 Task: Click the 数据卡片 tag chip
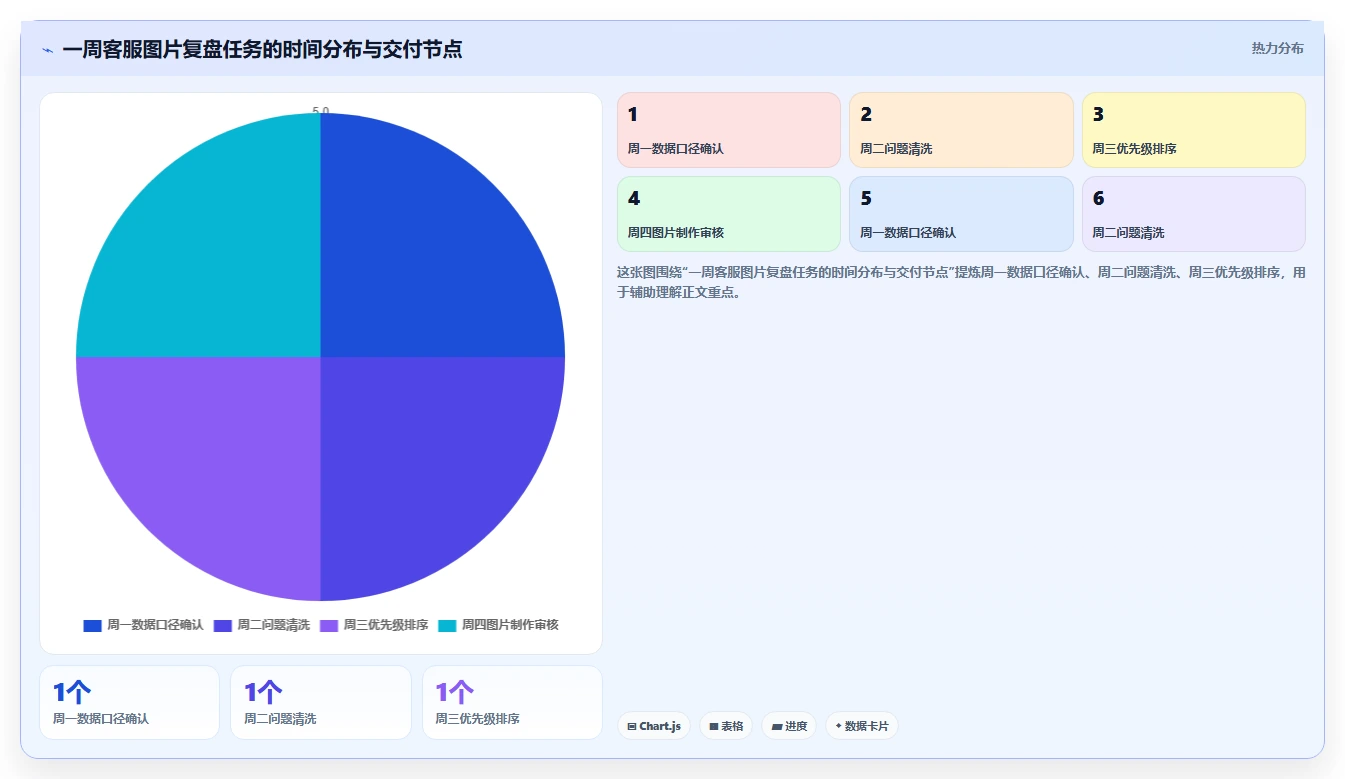(x=862, y=726)
